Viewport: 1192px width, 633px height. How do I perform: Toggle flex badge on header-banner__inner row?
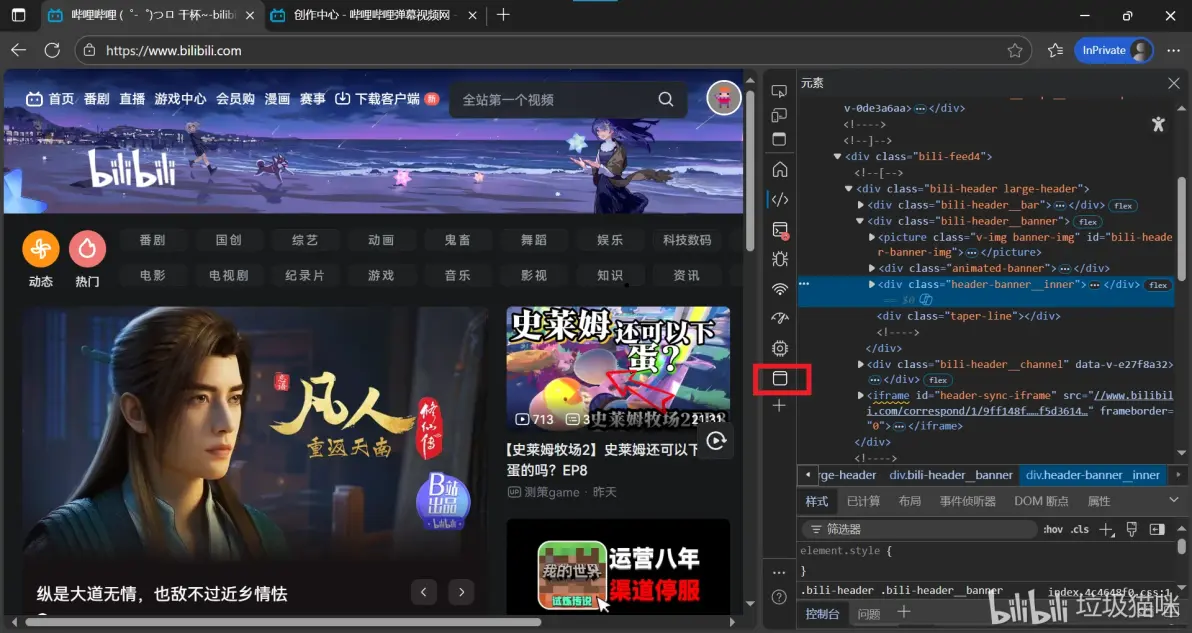coord(1158,285)
